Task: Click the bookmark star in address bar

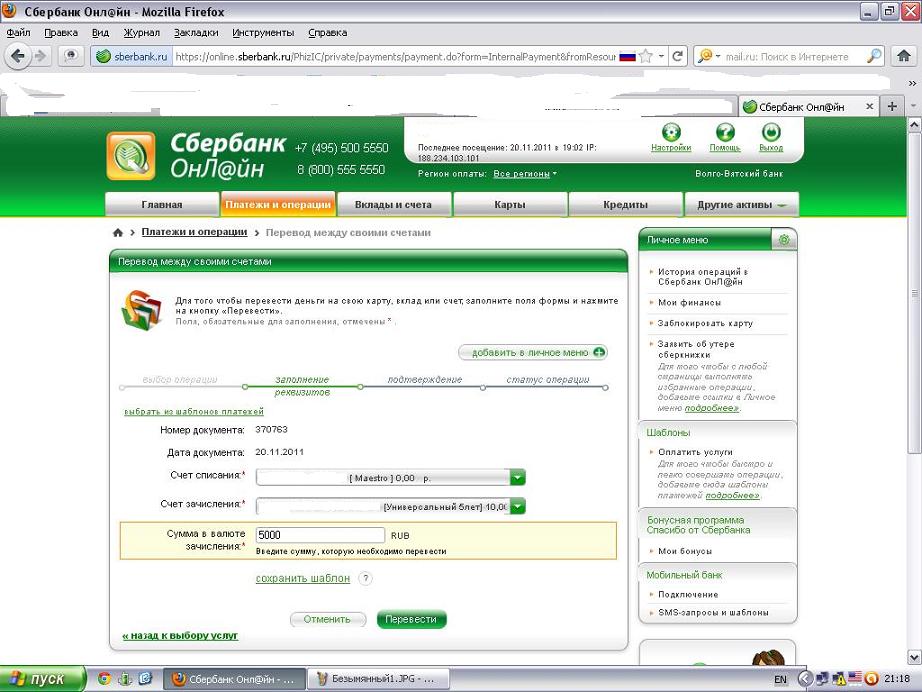Action: (x=646, y=57)
